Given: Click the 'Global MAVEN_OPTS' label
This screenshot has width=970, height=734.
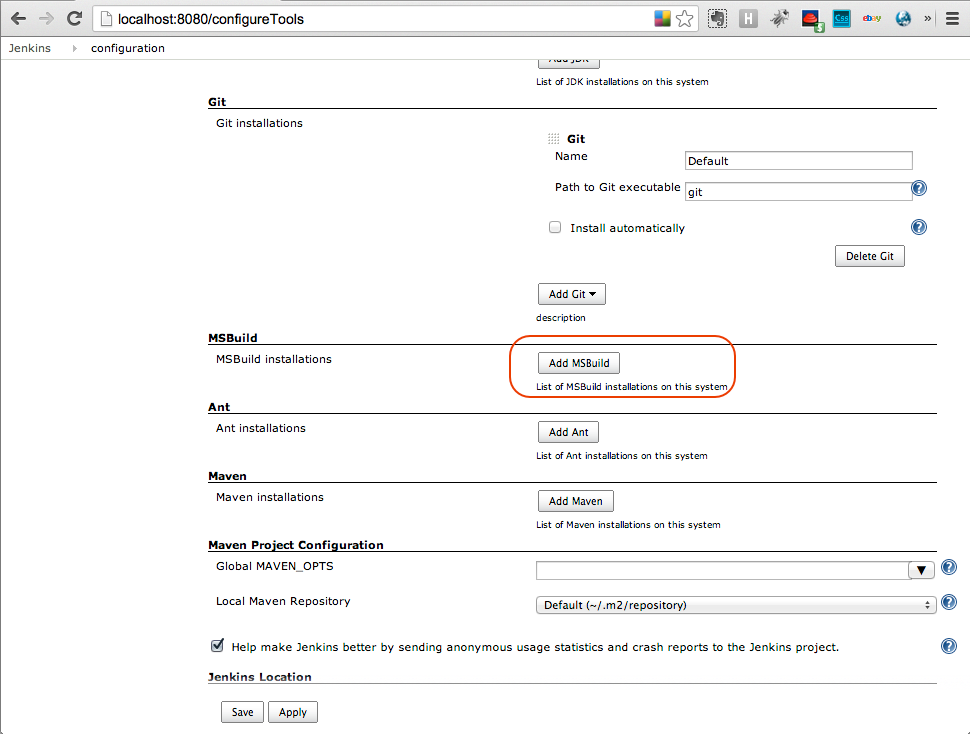Looking at the screenshot, I should point(274,566).
